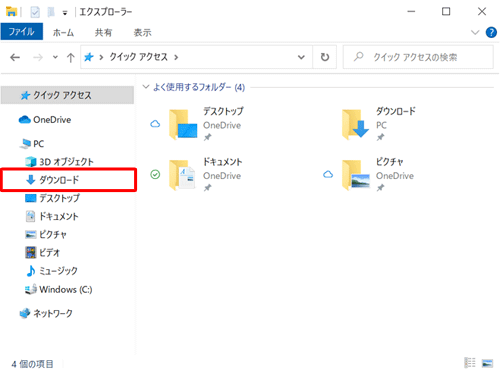The width and height of the screenshot is (500, 373).
Task: Click the search magnifier icon
Action: [x=358, y=57]
